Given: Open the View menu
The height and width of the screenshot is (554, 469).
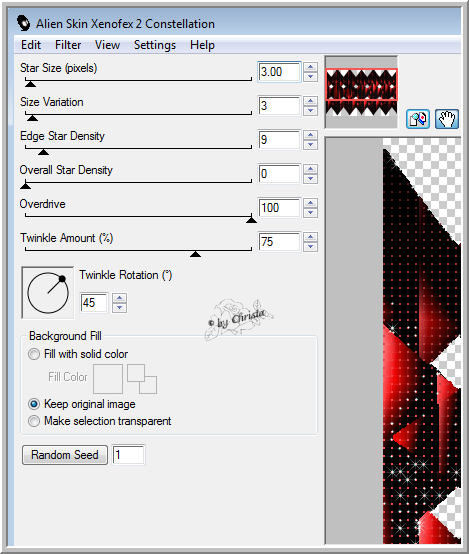Looking at the screenshot, I should coord(107,45).
